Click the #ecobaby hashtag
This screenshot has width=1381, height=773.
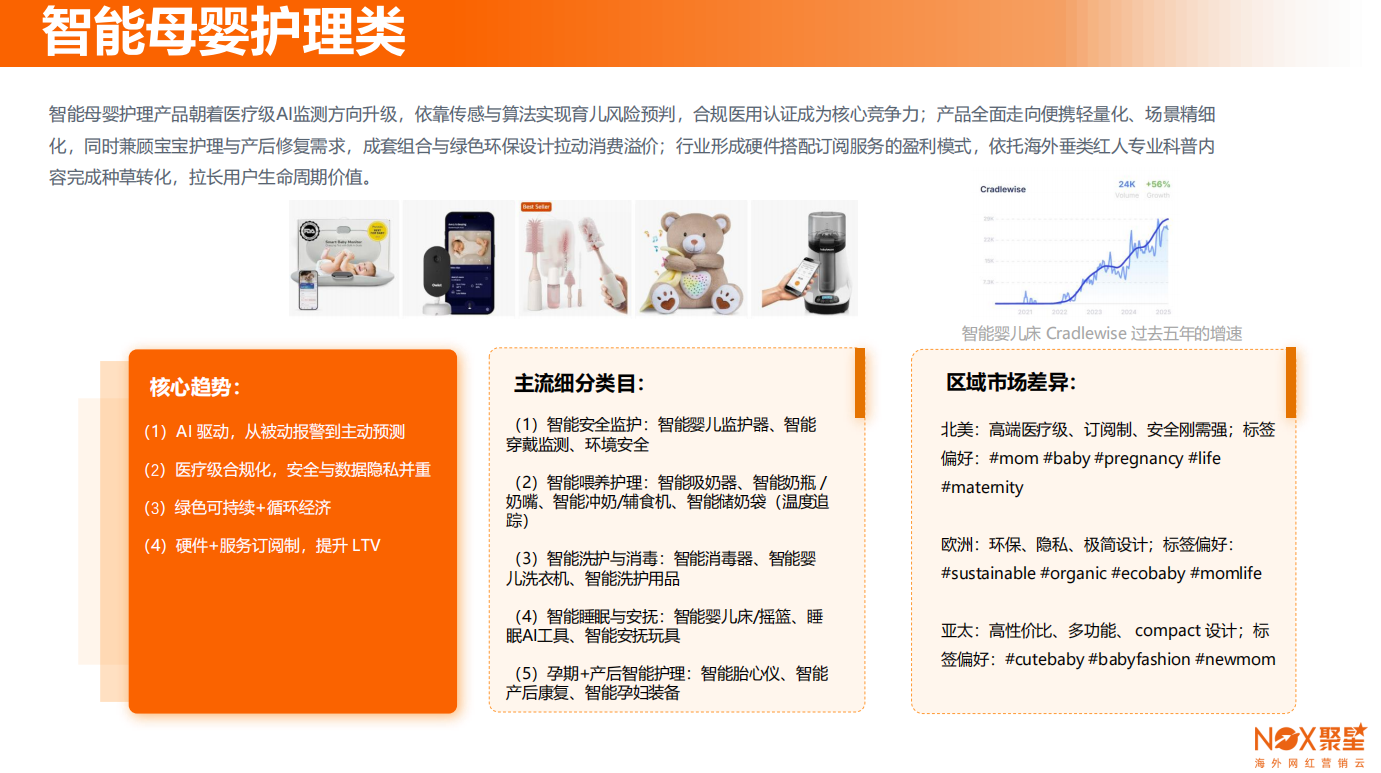pyautogui.click(x=1148, y=574)
